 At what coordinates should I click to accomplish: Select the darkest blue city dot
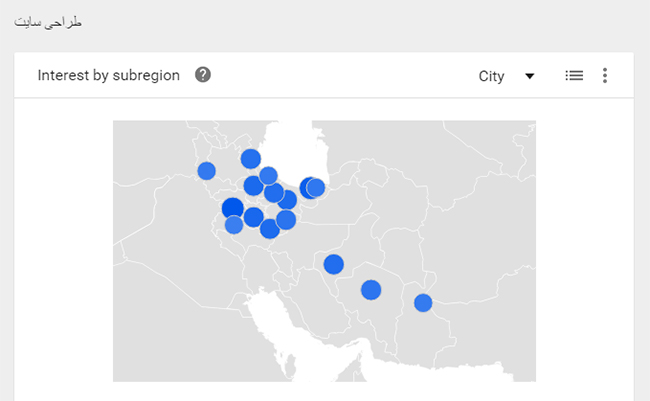(232, 208)
